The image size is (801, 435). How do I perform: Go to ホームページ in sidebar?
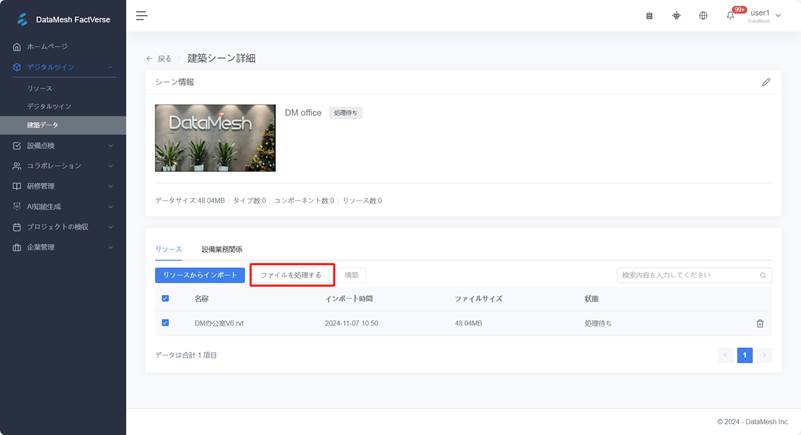click(x=47, y=46)
